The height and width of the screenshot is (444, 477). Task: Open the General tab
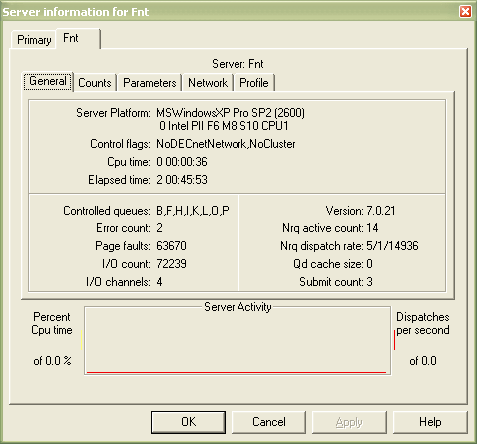coord(48,81)
